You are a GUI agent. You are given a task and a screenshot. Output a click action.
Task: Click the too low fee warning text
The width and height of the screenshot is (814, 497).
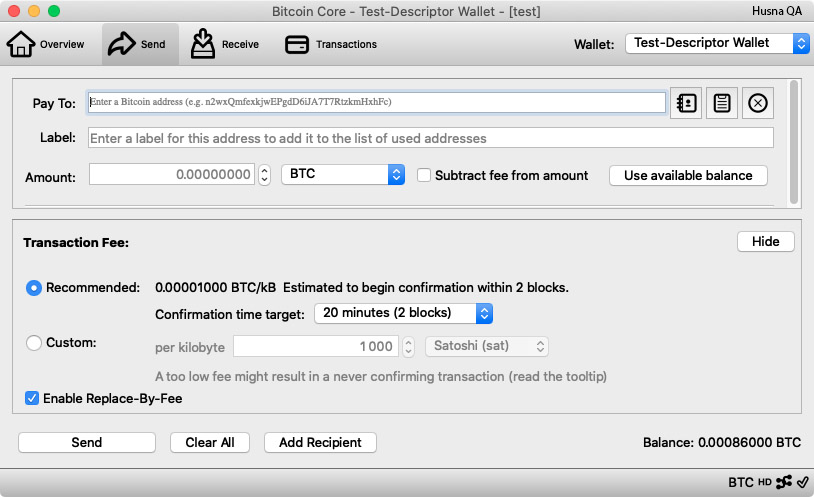[381, 377]
